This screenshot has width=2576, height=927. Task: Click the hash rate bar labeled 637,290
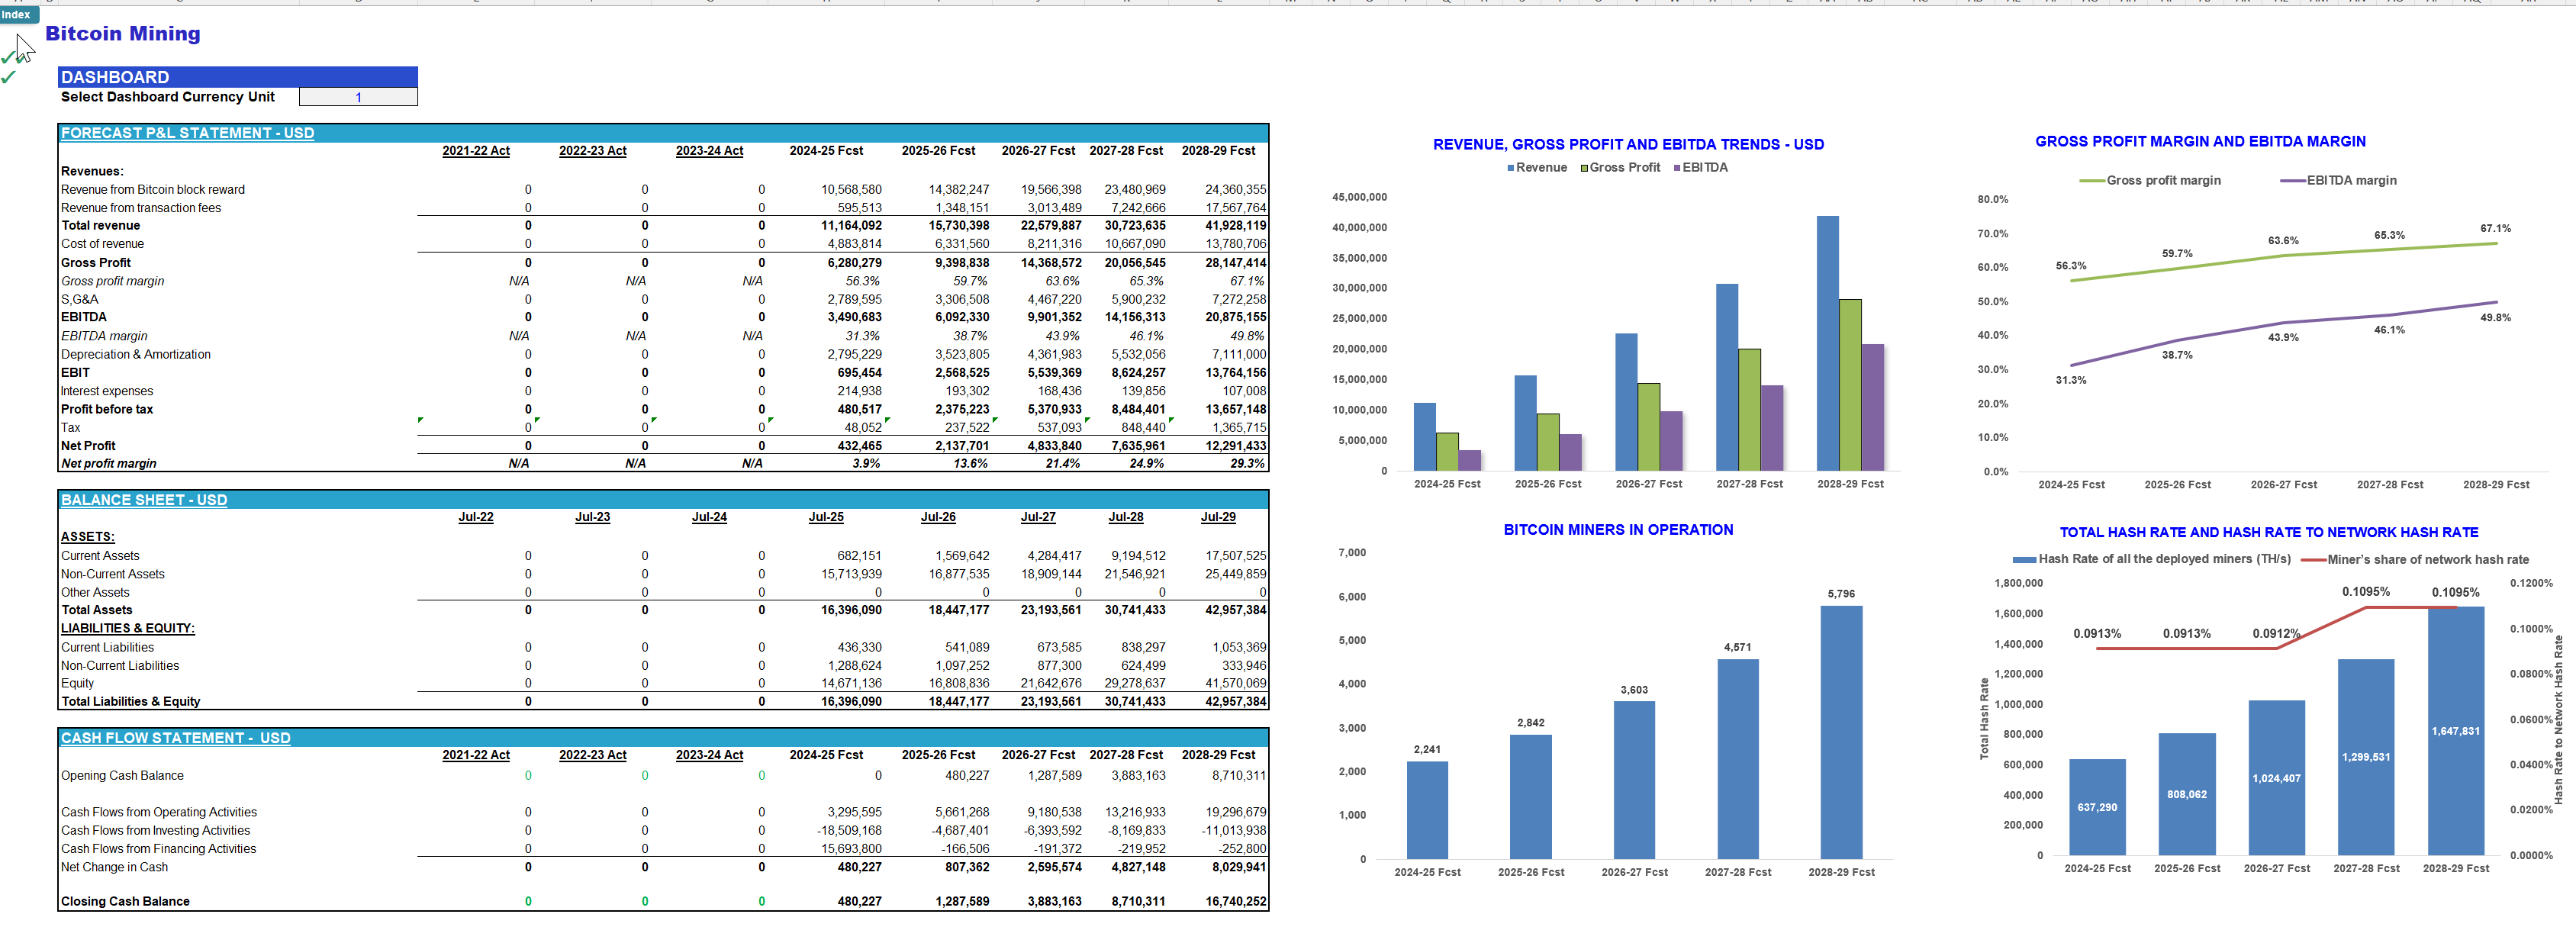(x=2097, y=806)
